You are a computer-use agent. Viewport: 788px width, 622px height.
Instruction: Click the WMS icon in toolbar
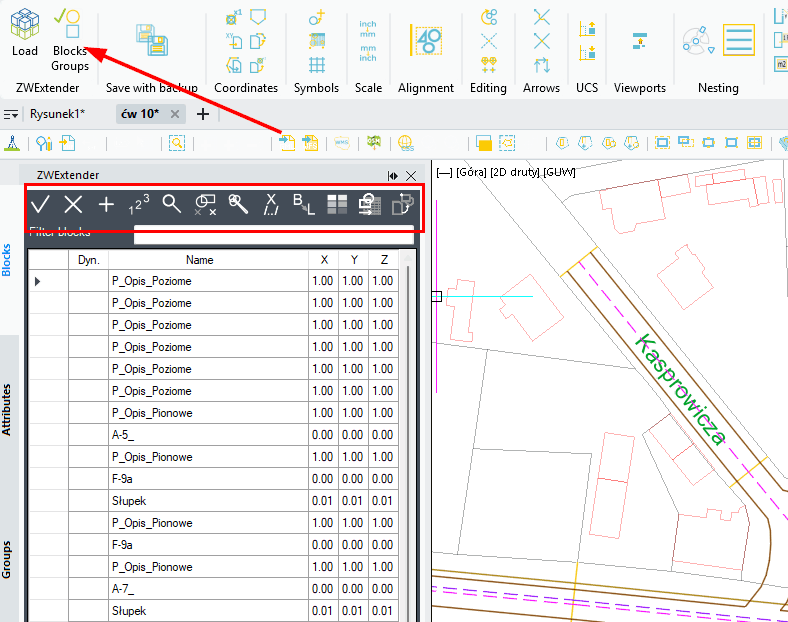[342, 143]
